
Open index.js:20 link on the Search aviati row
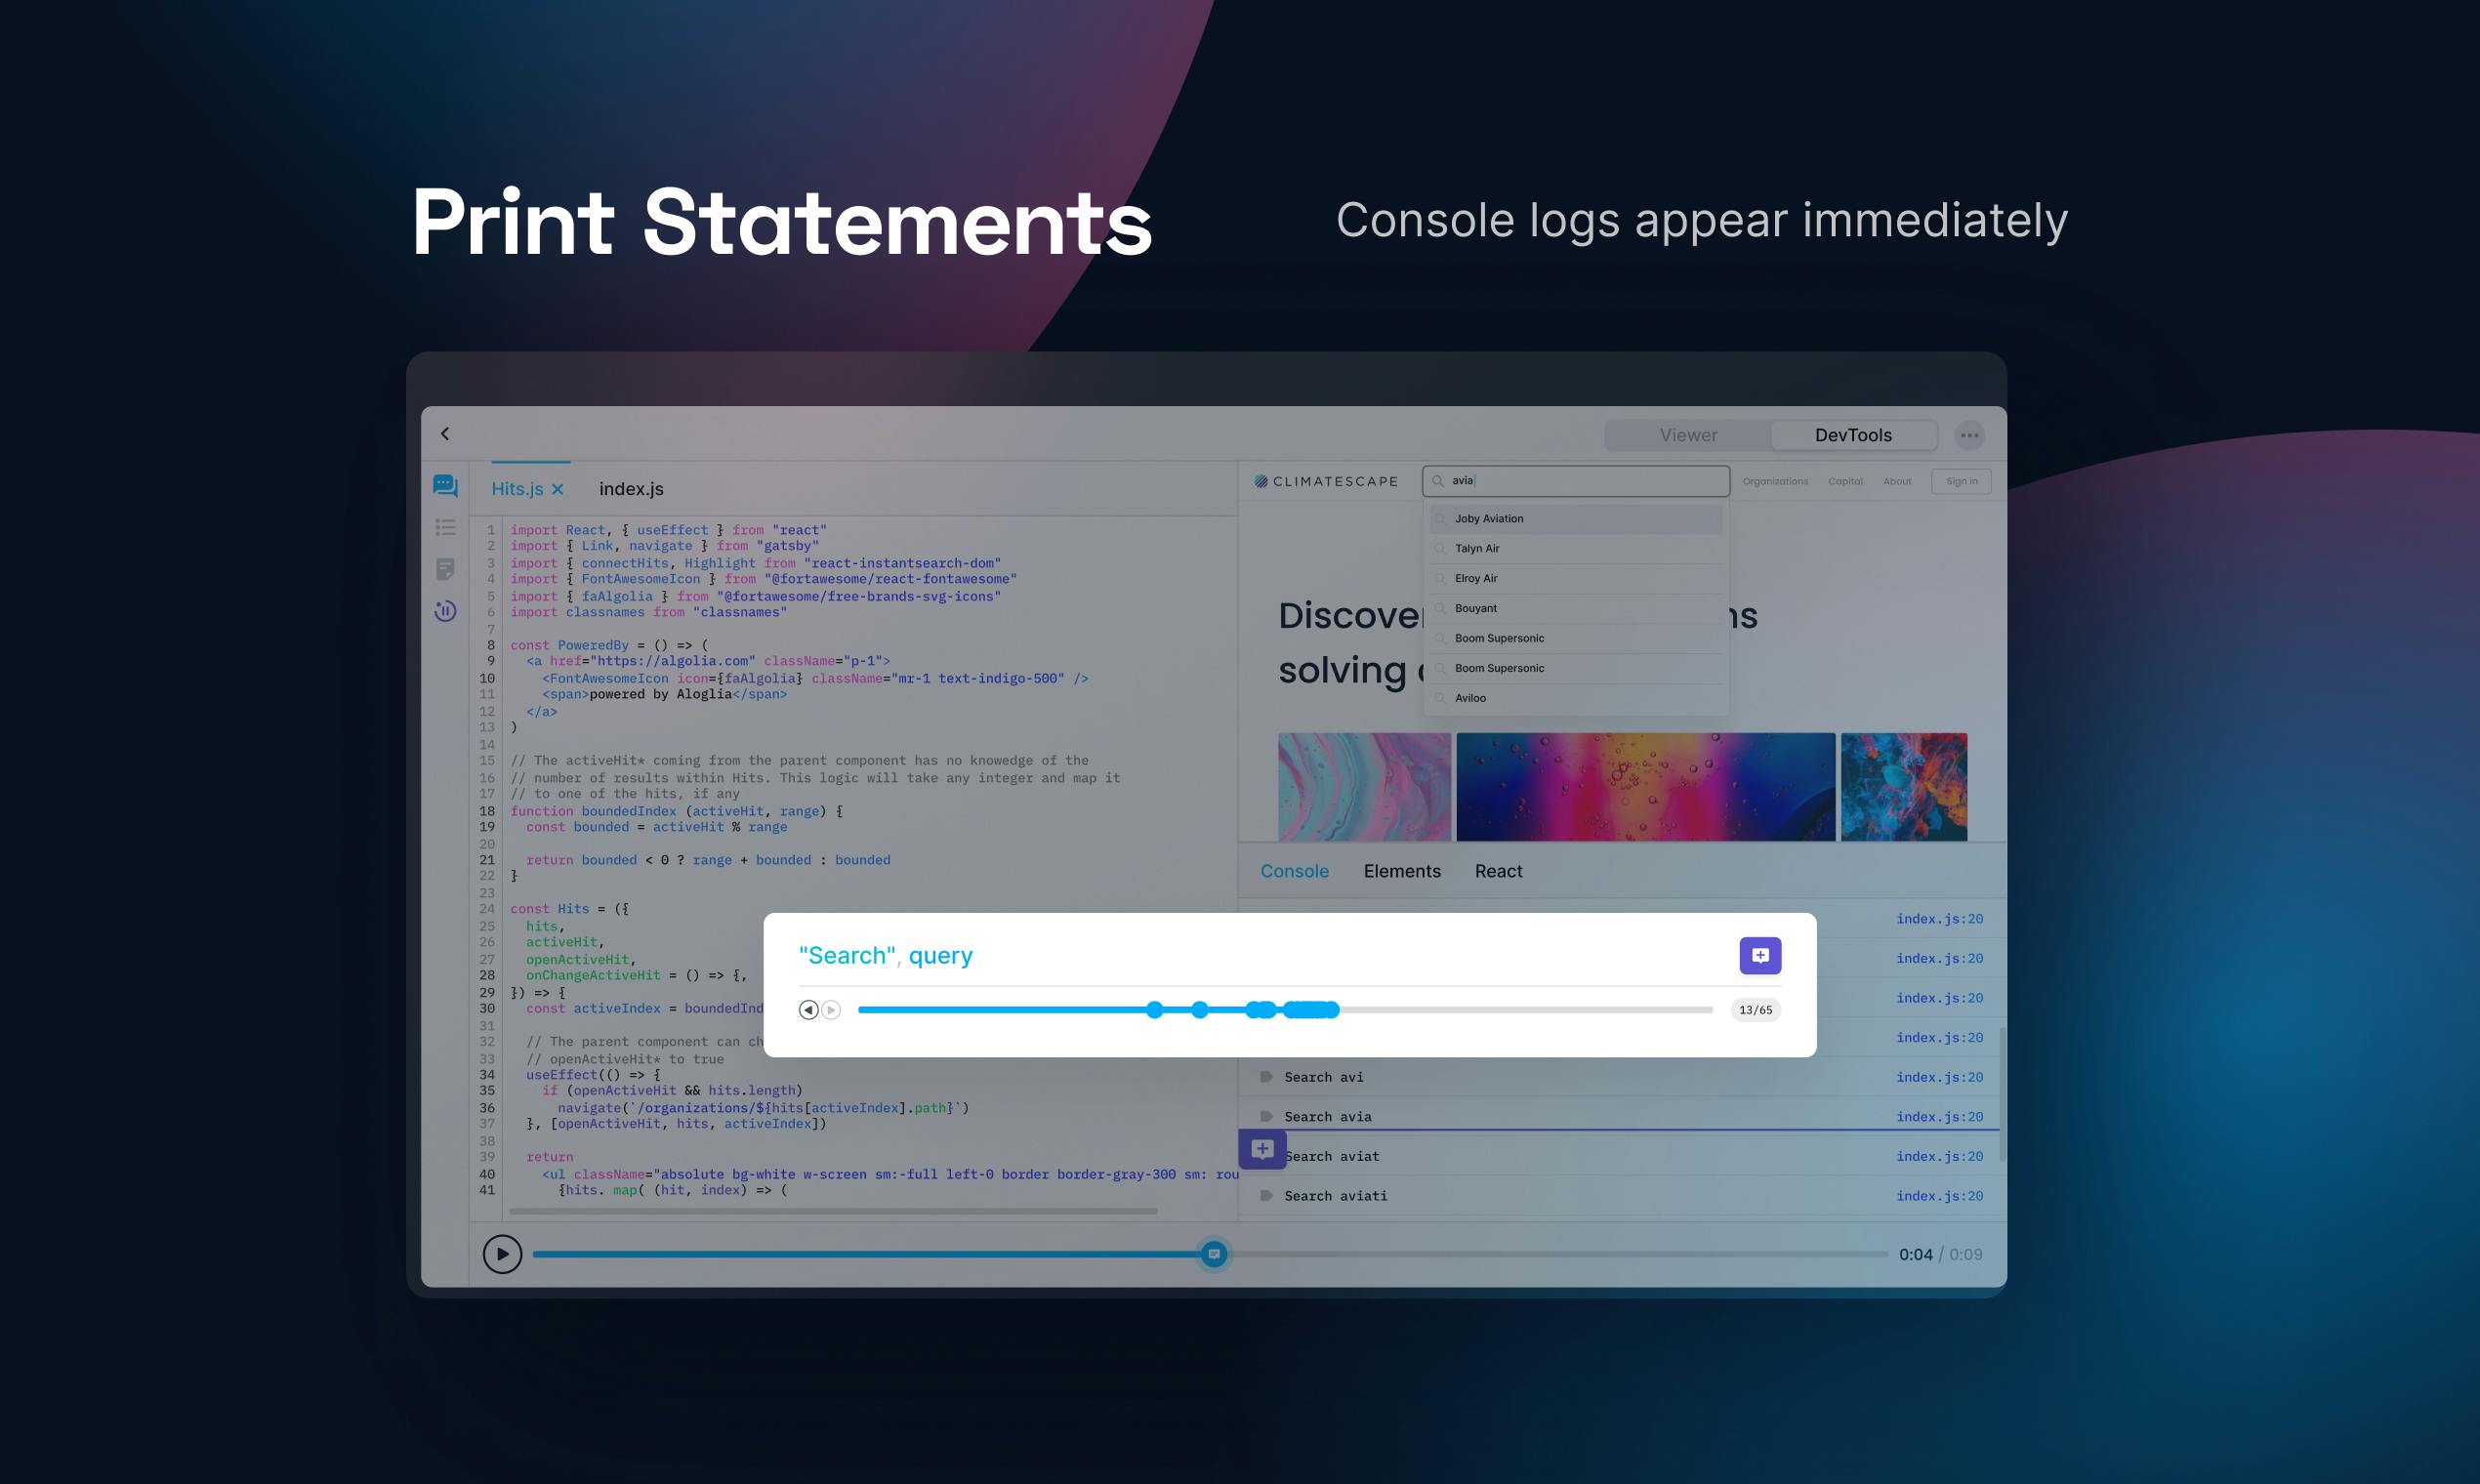pos(1939,1196)
